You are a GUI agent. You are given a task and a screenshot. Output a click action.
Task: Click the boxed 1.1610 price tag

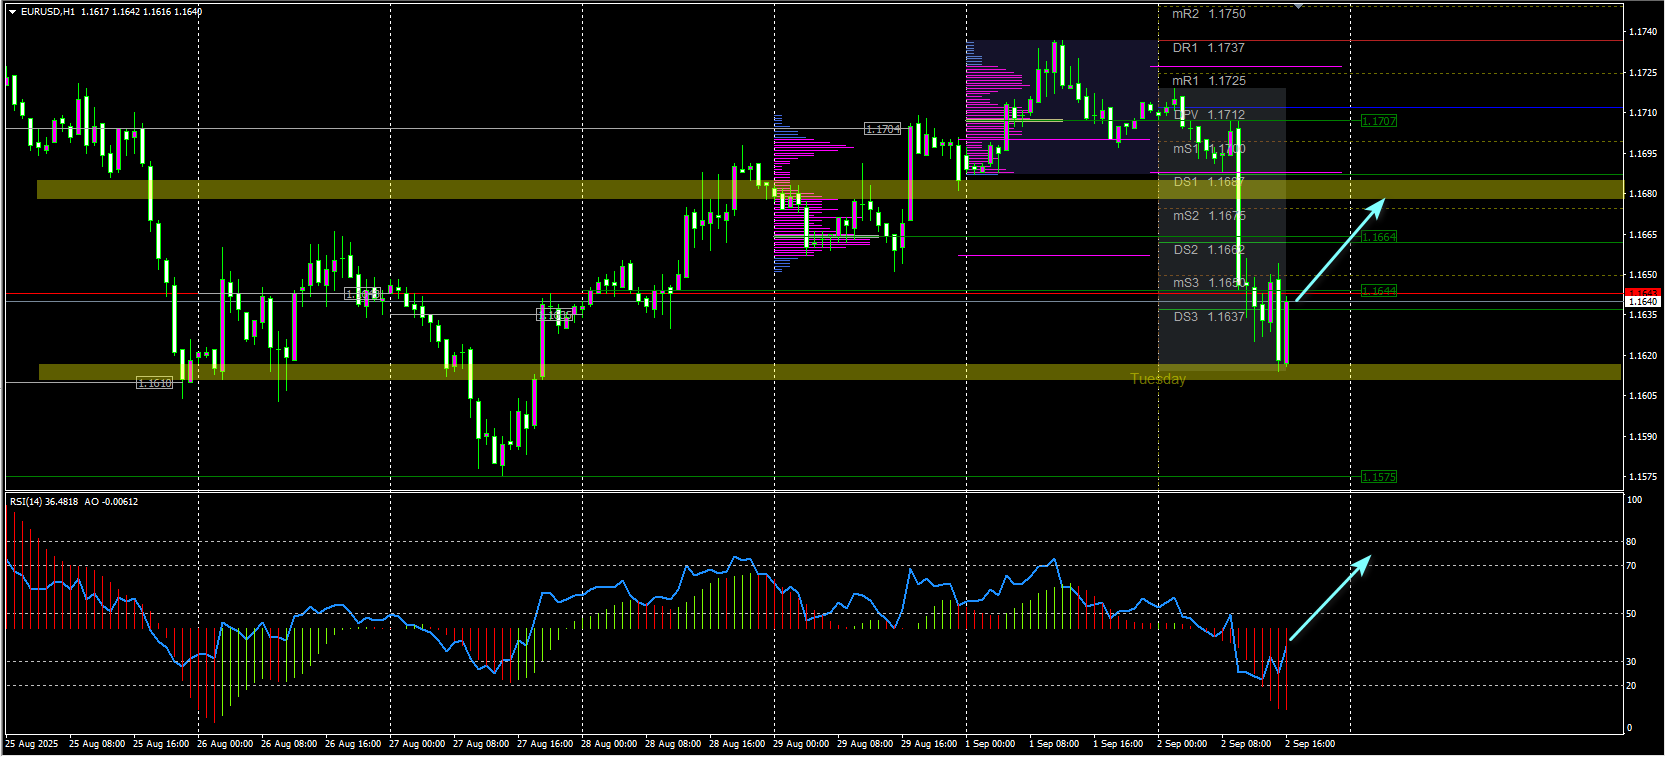coord(154,383)
